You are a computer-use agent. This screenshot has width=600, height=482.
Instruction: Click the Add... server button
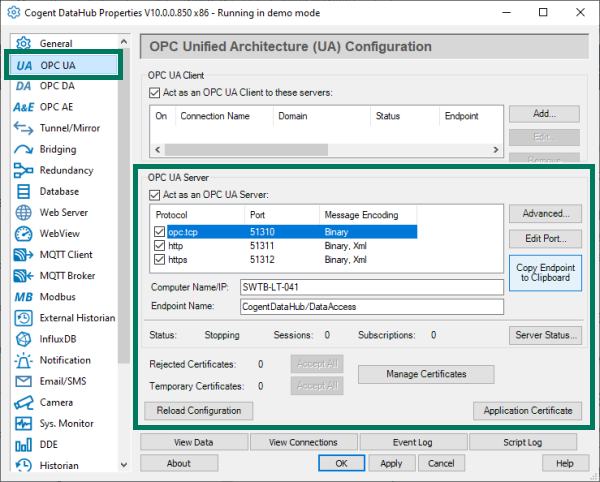point(544,114)
